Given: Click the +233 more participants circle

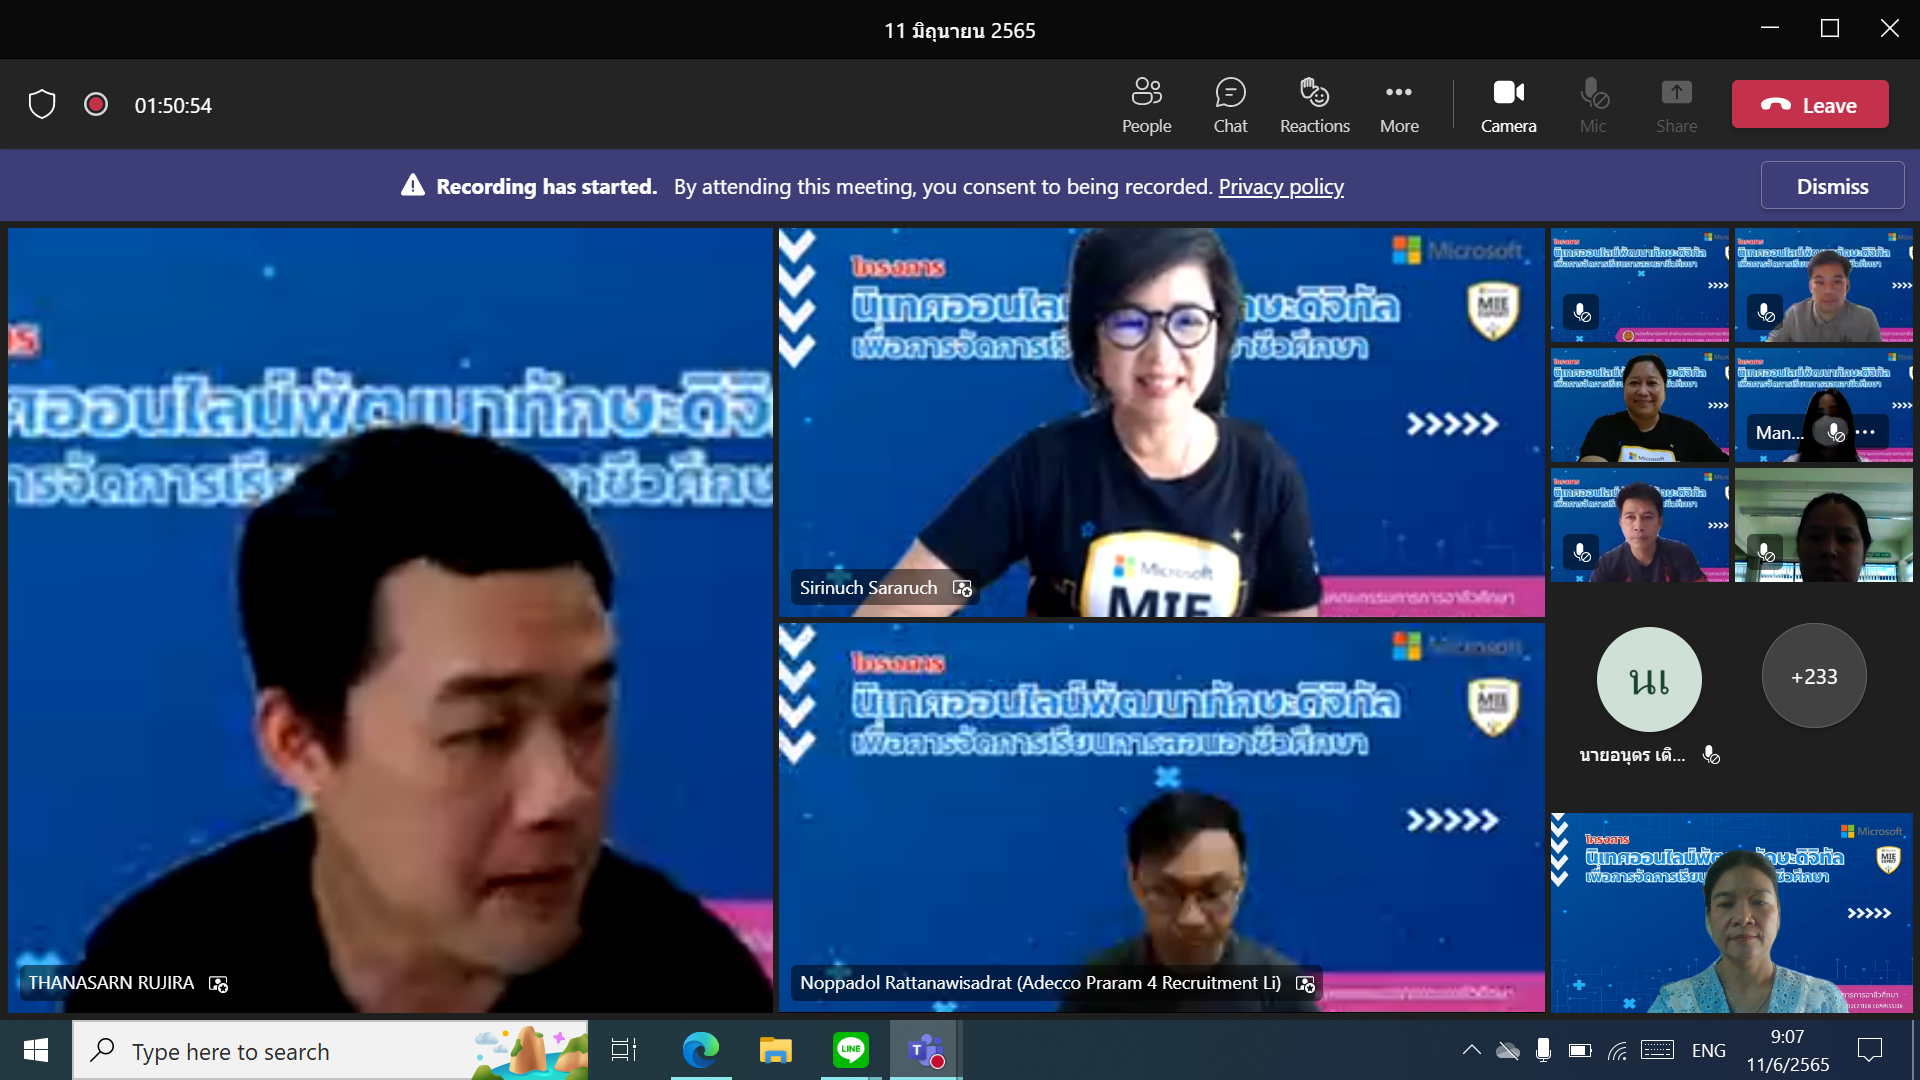Looking at the screenshot, I should point(1813,676).
